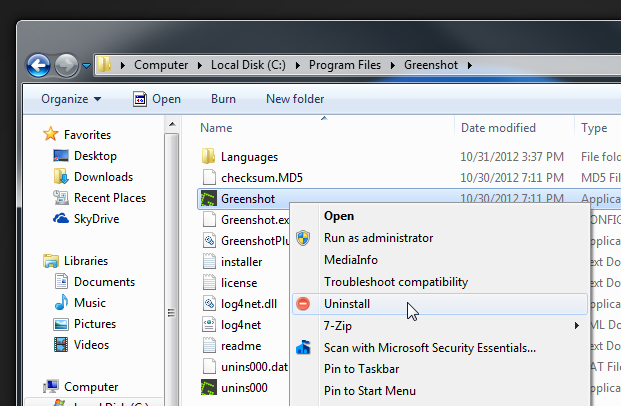The height and width of the screenshot is (406, 621).
Task: Click the Downloads folder icon
Action: point(61,177)
